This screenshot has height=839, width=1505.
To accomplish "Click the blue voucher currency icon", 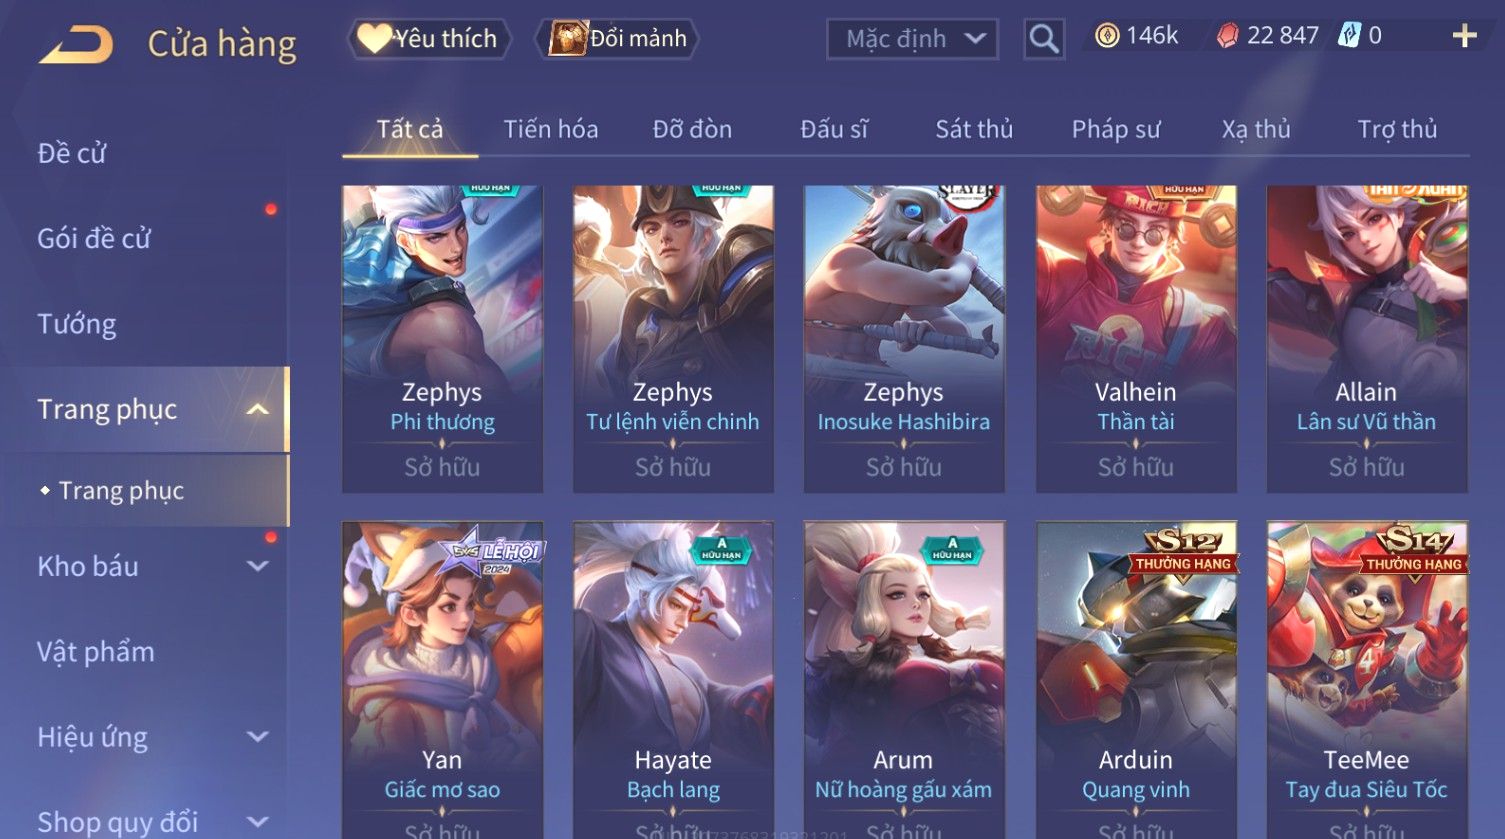I will coord(1350,37).
